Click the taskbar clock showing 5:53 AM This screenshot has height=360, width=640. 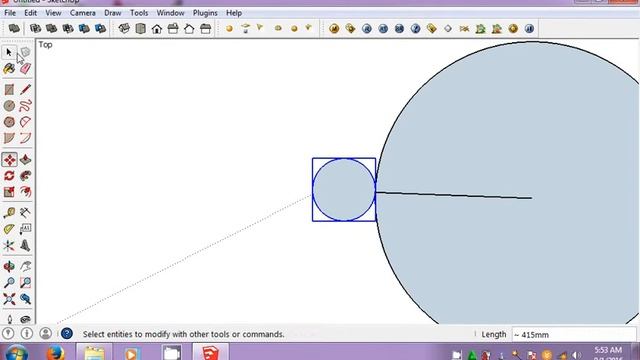click(608, 350)
